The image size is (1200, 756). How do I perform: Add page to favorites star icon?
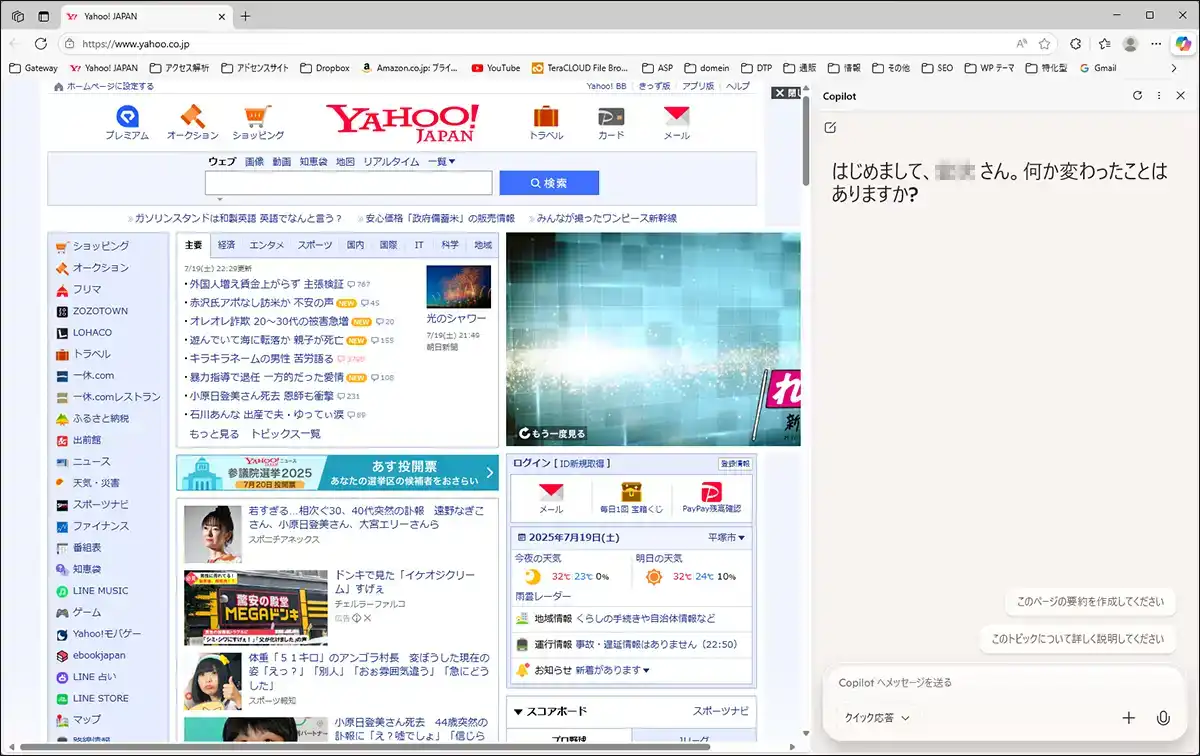1044,44
